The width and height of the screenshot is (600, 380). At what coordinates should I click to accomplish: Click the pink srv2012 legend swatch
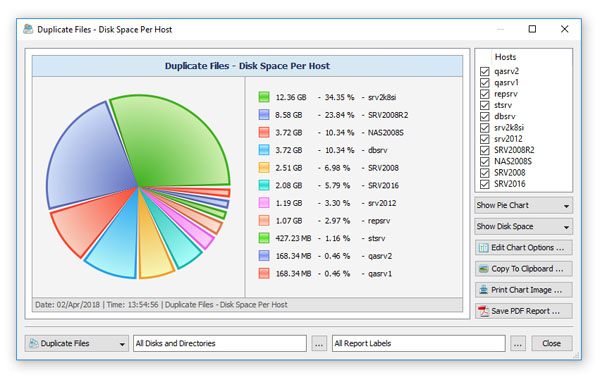pos(264,203)
